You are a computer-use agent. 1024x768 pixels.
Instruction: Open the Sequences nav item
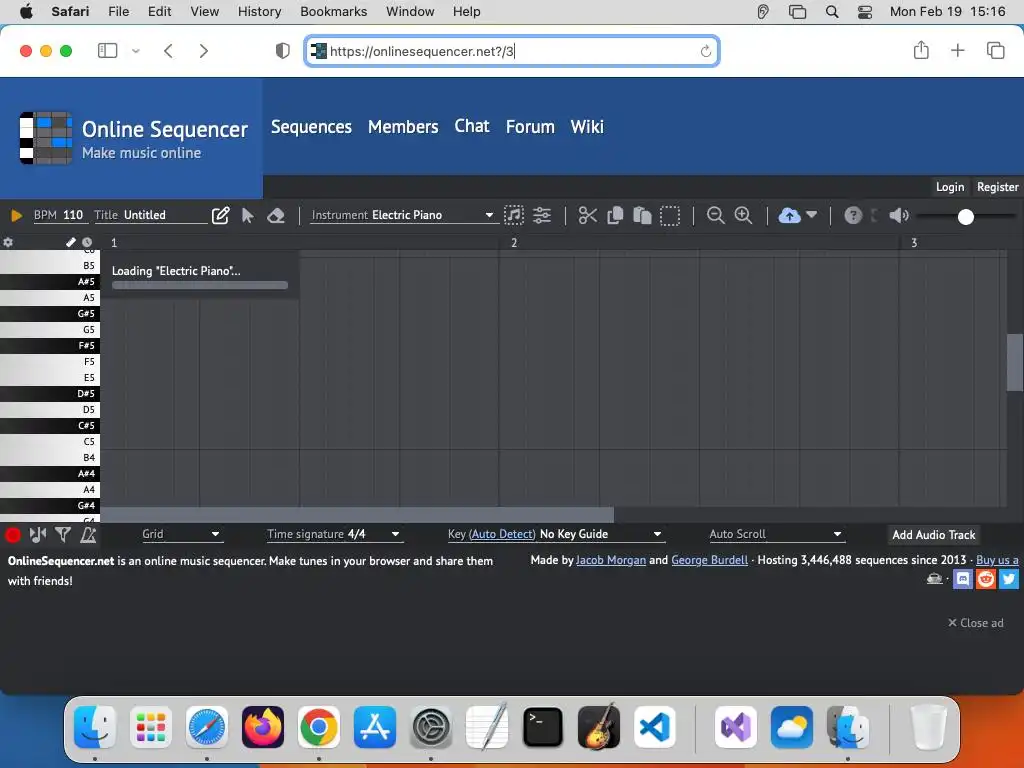pyautogui.click(x=311, y=127)
